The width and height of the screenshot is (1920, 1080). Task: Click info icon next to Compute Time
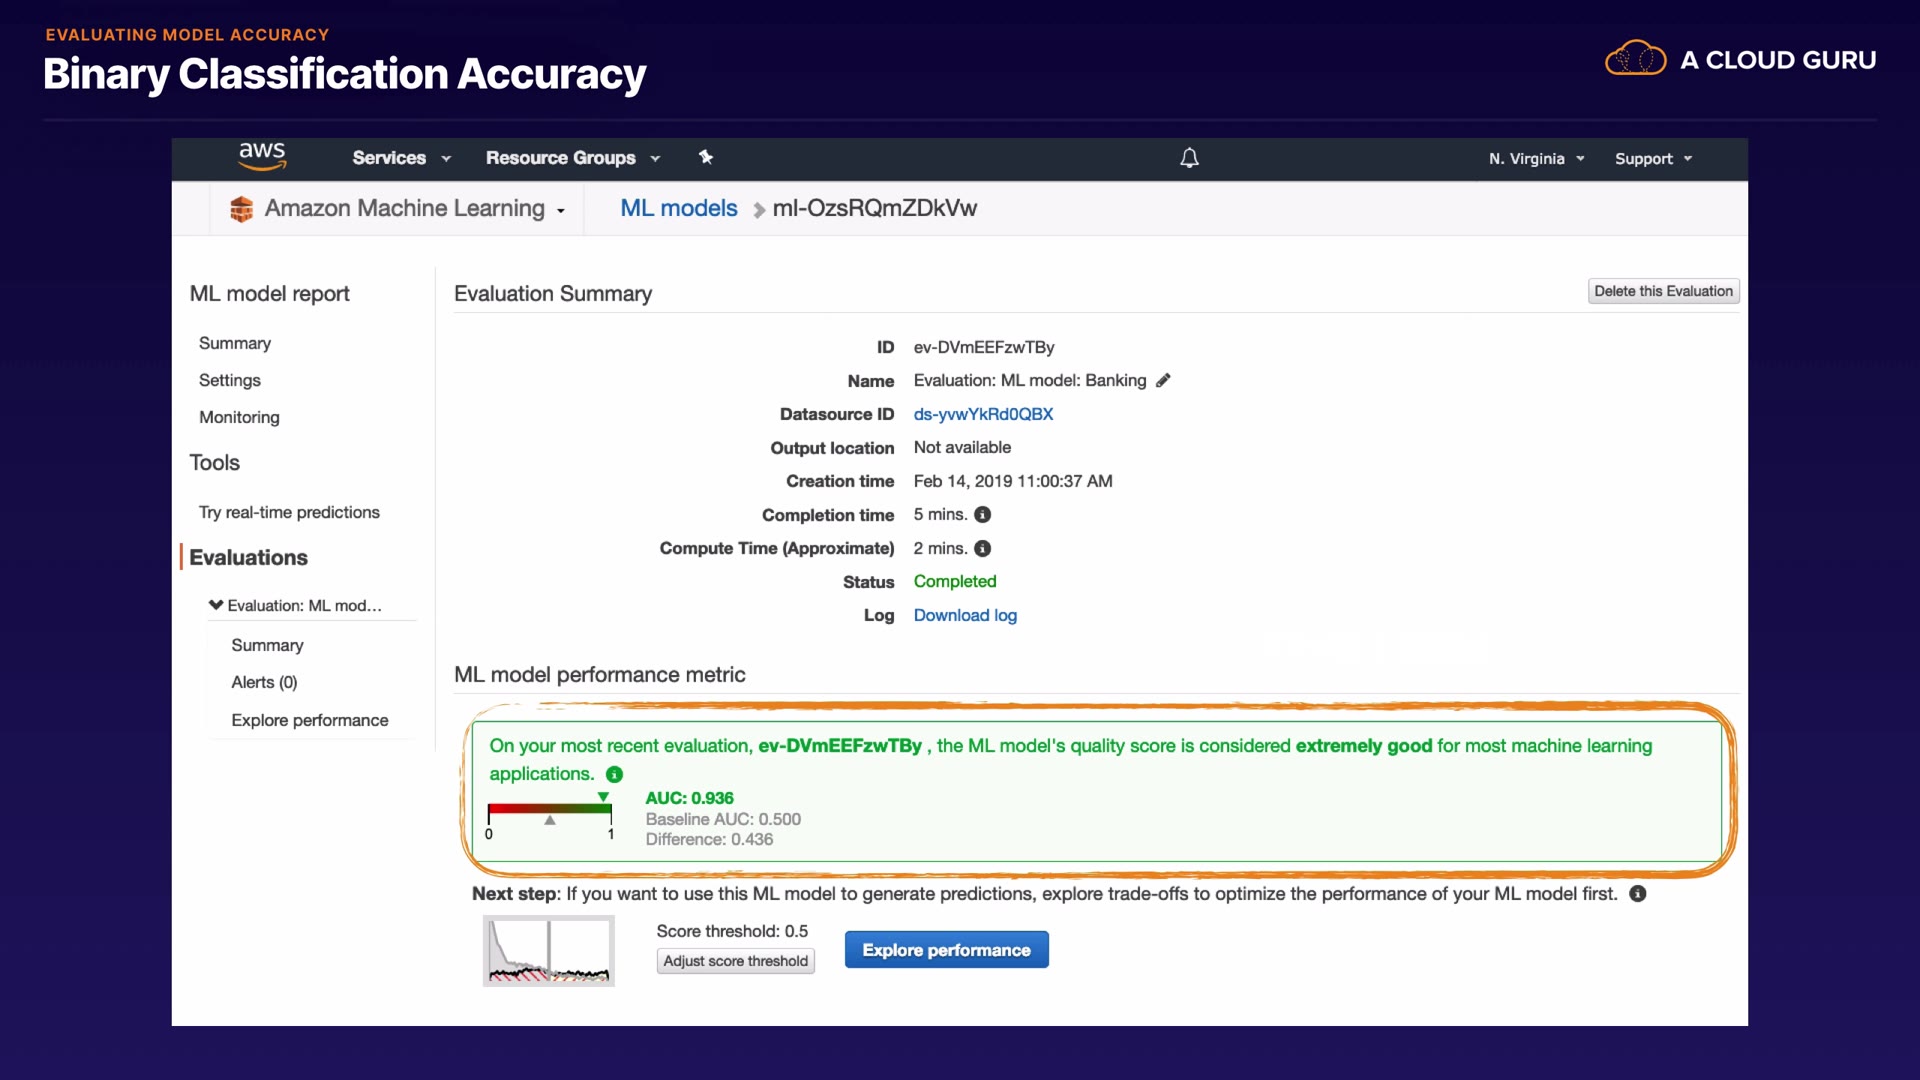(x=983, y=549)
